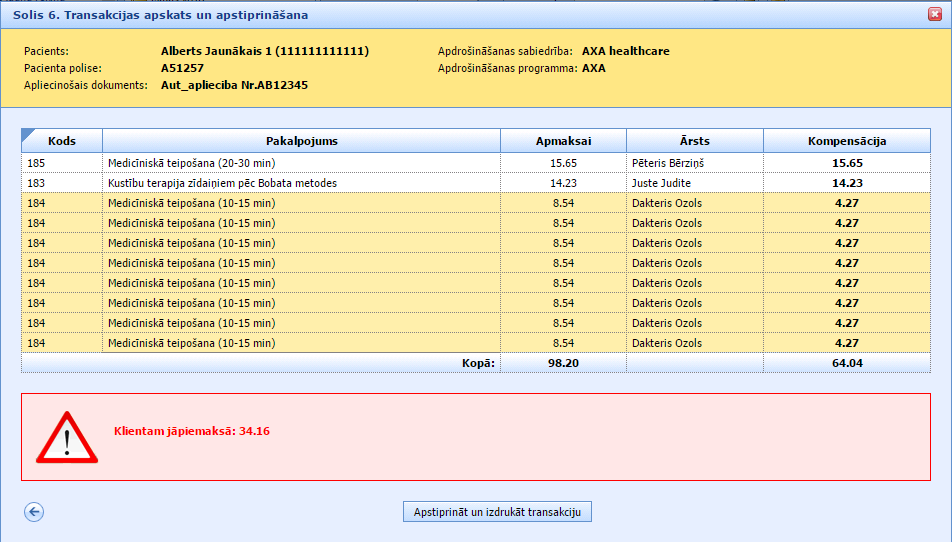The image size is (952, 542).
Task: Select the Ārsts column header
Action: (694, 141)
